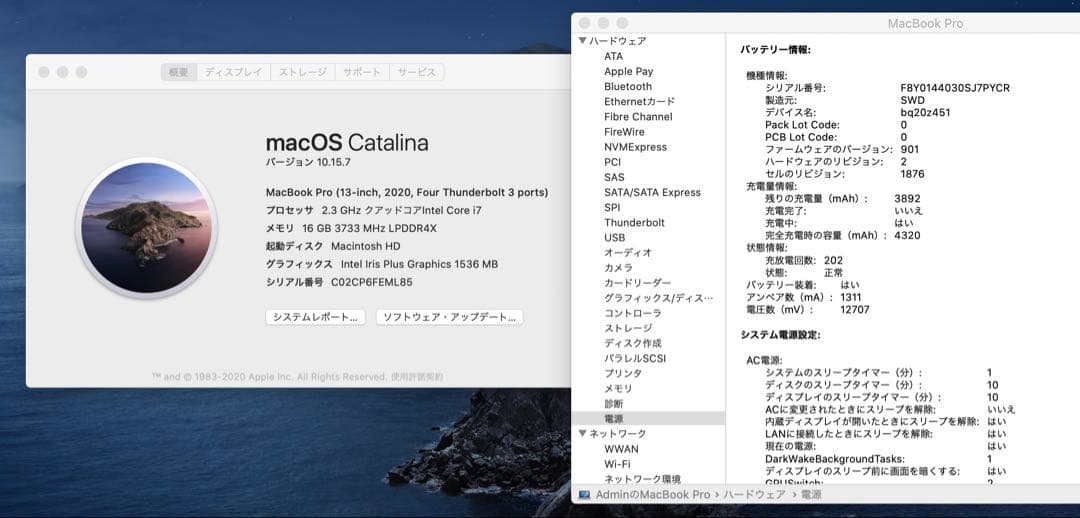
Task: Click the device name bq20z451
Action: (925, 112)
